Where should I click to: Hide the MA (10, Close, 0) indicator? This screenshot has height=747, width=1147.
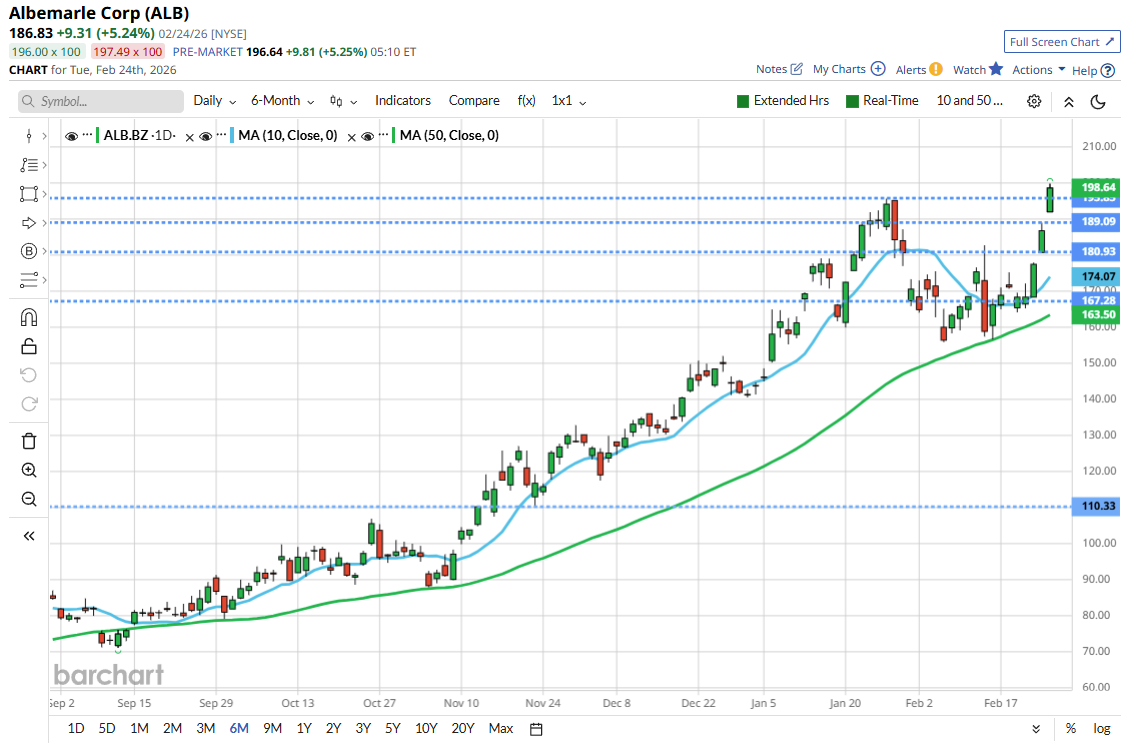205,136
